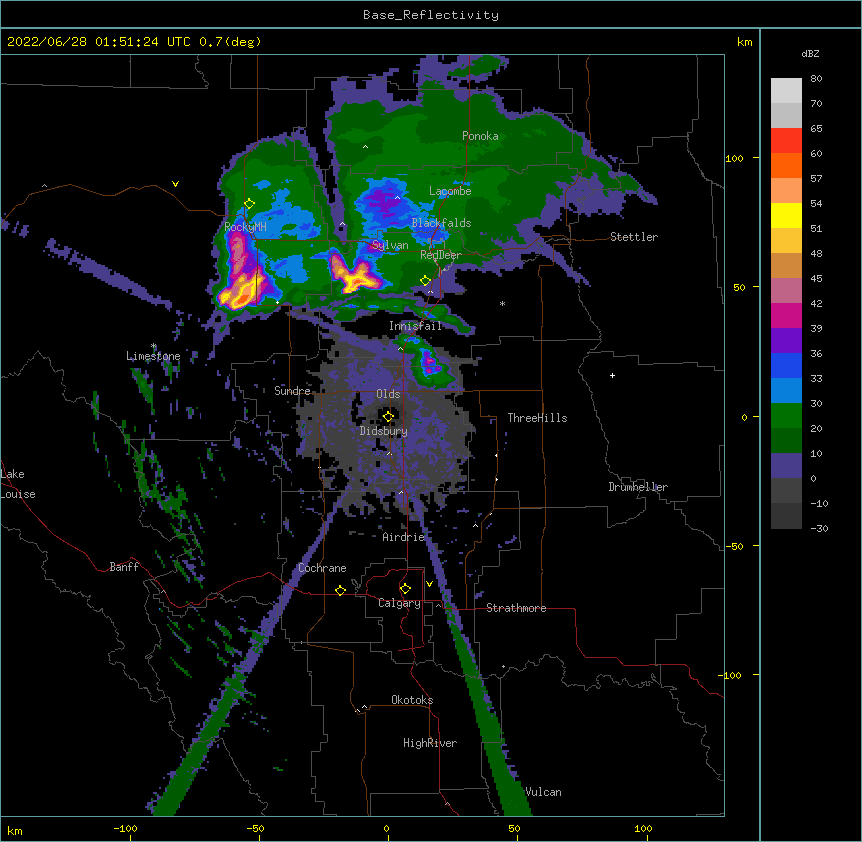The height and width of the screenshot is (842, 862).
Task: Click the purple 36-39 dBZ legend swatch
Action: coord(786,341)
